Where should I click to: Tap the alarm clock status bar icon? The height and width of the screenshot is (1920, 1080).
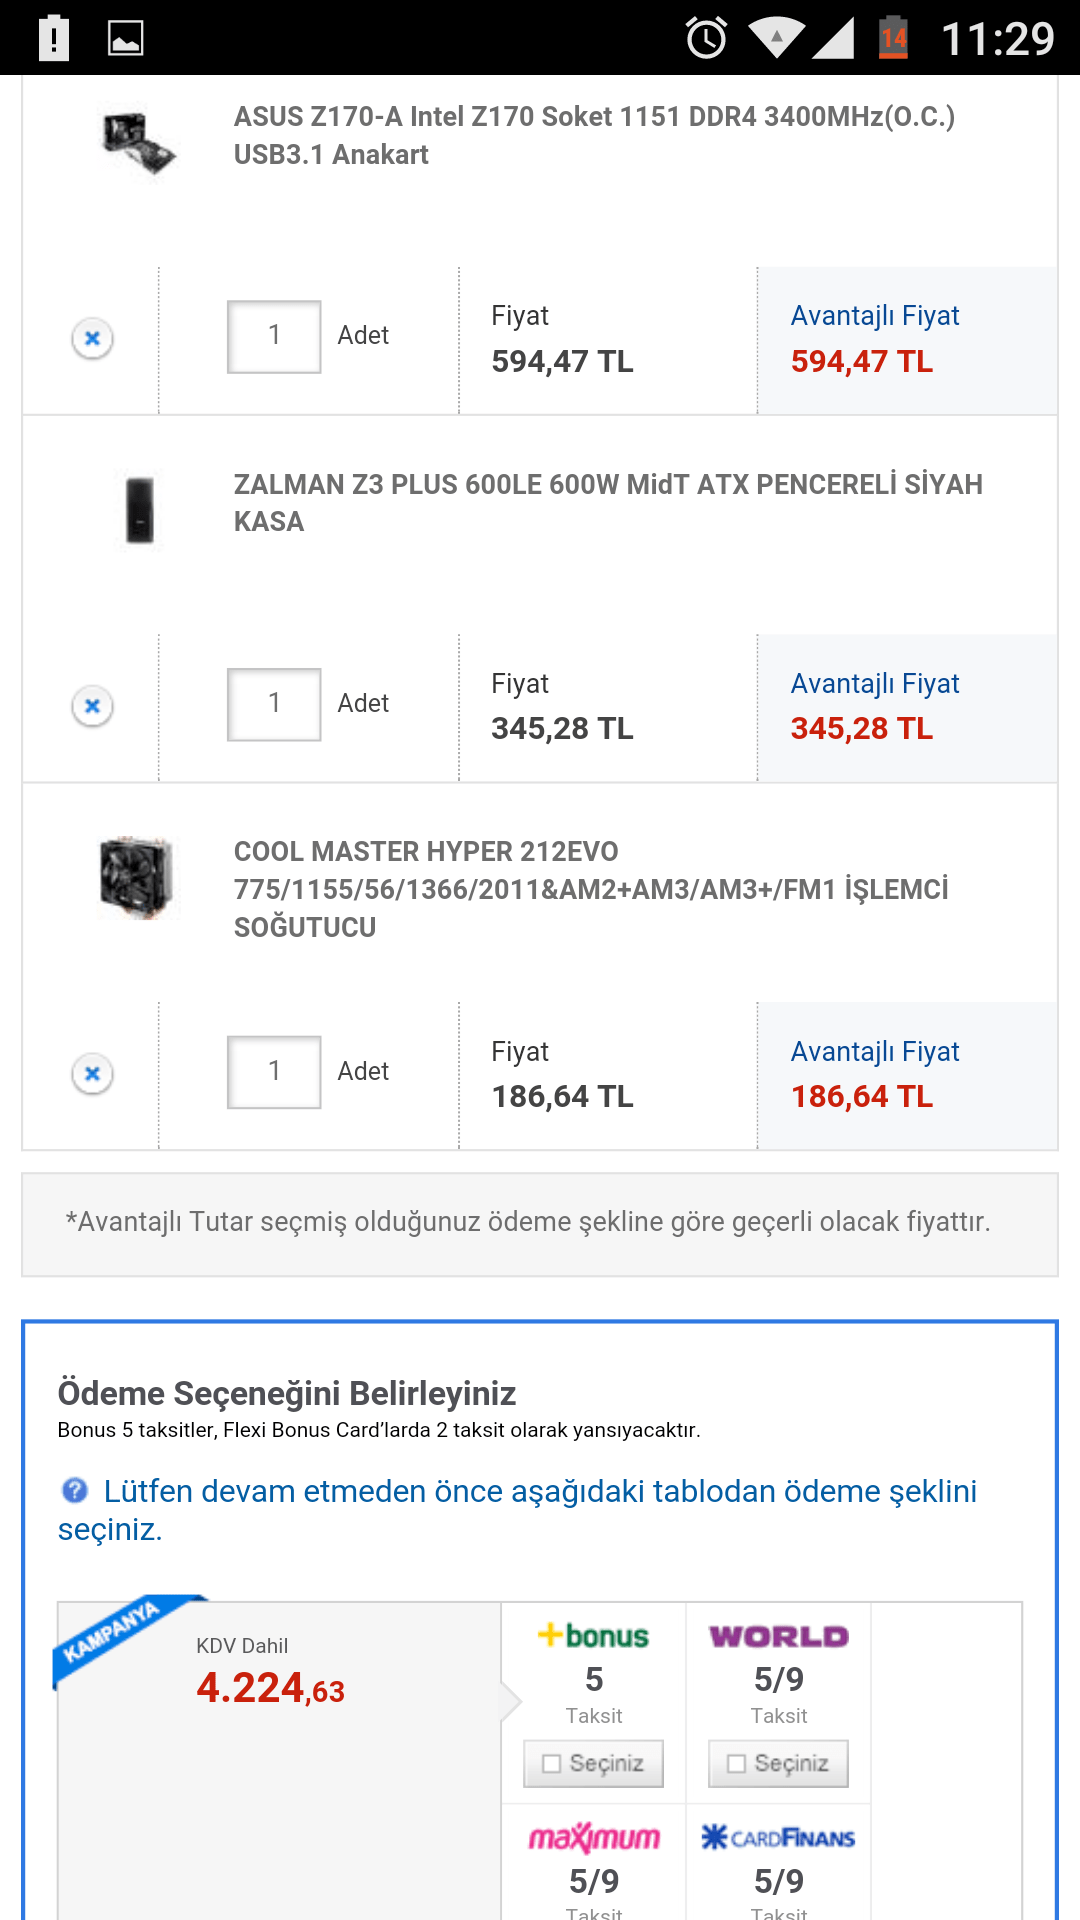tap(704, 40)
